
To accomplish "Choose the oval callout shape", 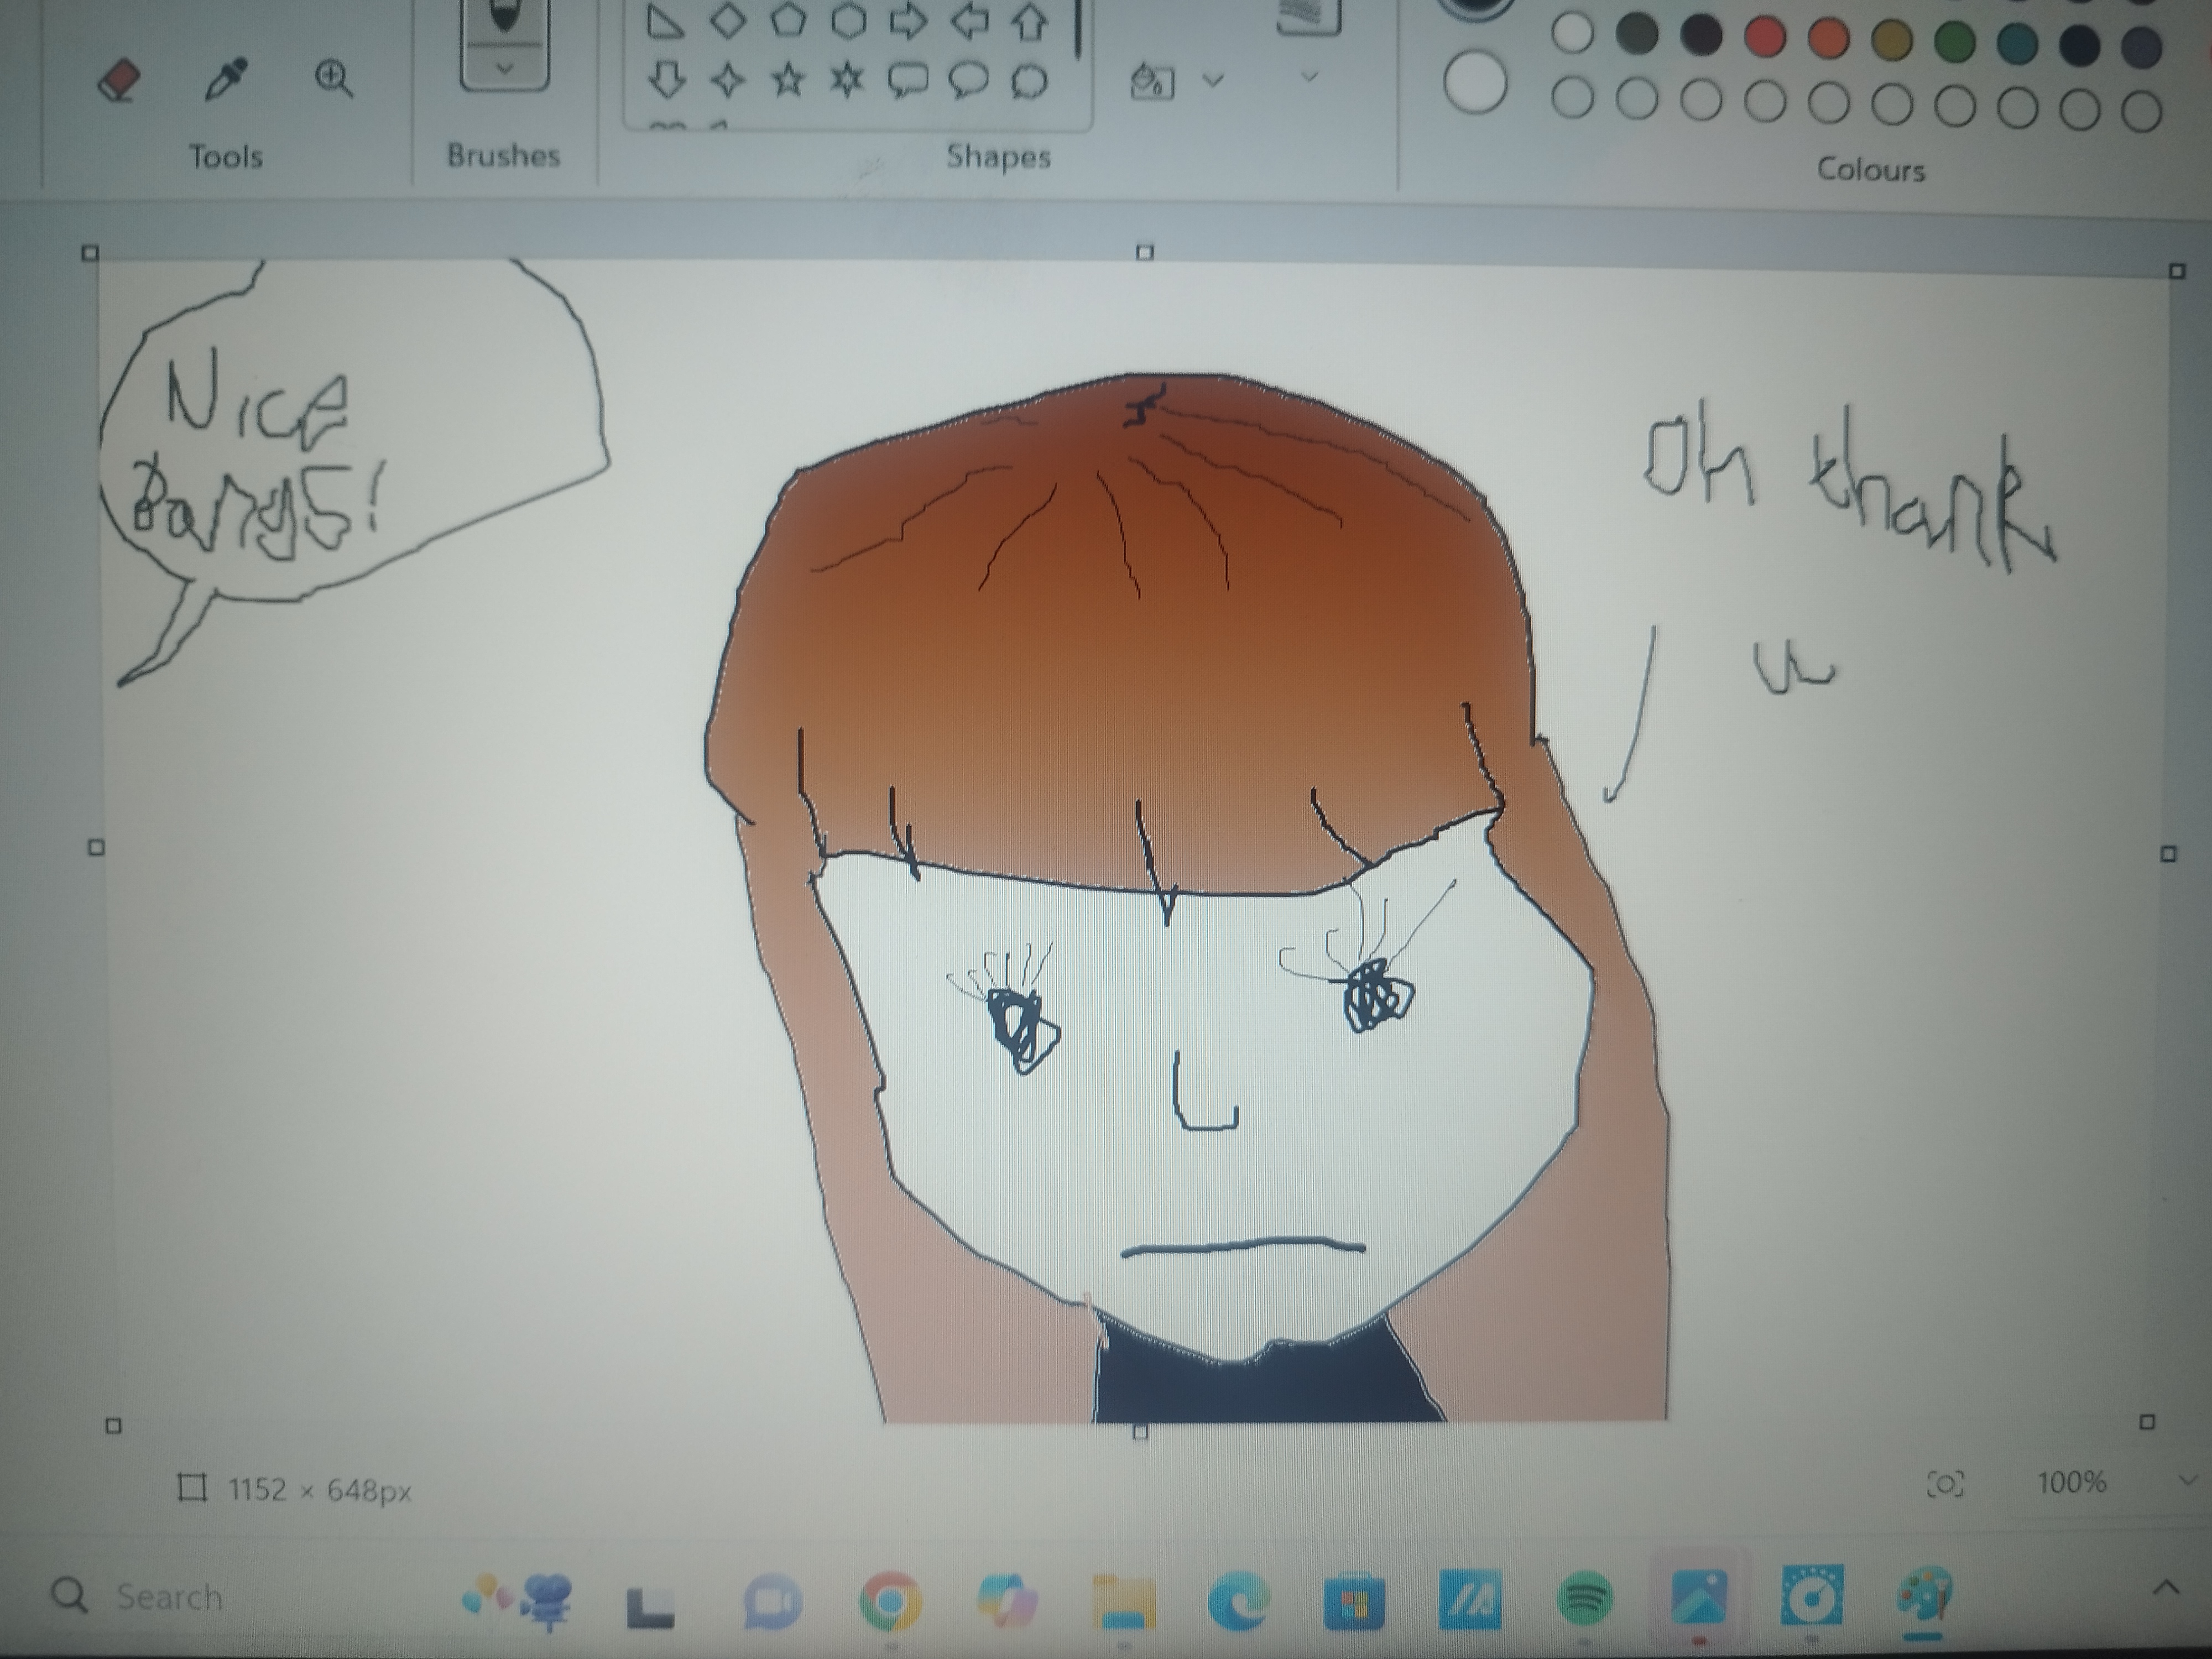I will [968, 81].
